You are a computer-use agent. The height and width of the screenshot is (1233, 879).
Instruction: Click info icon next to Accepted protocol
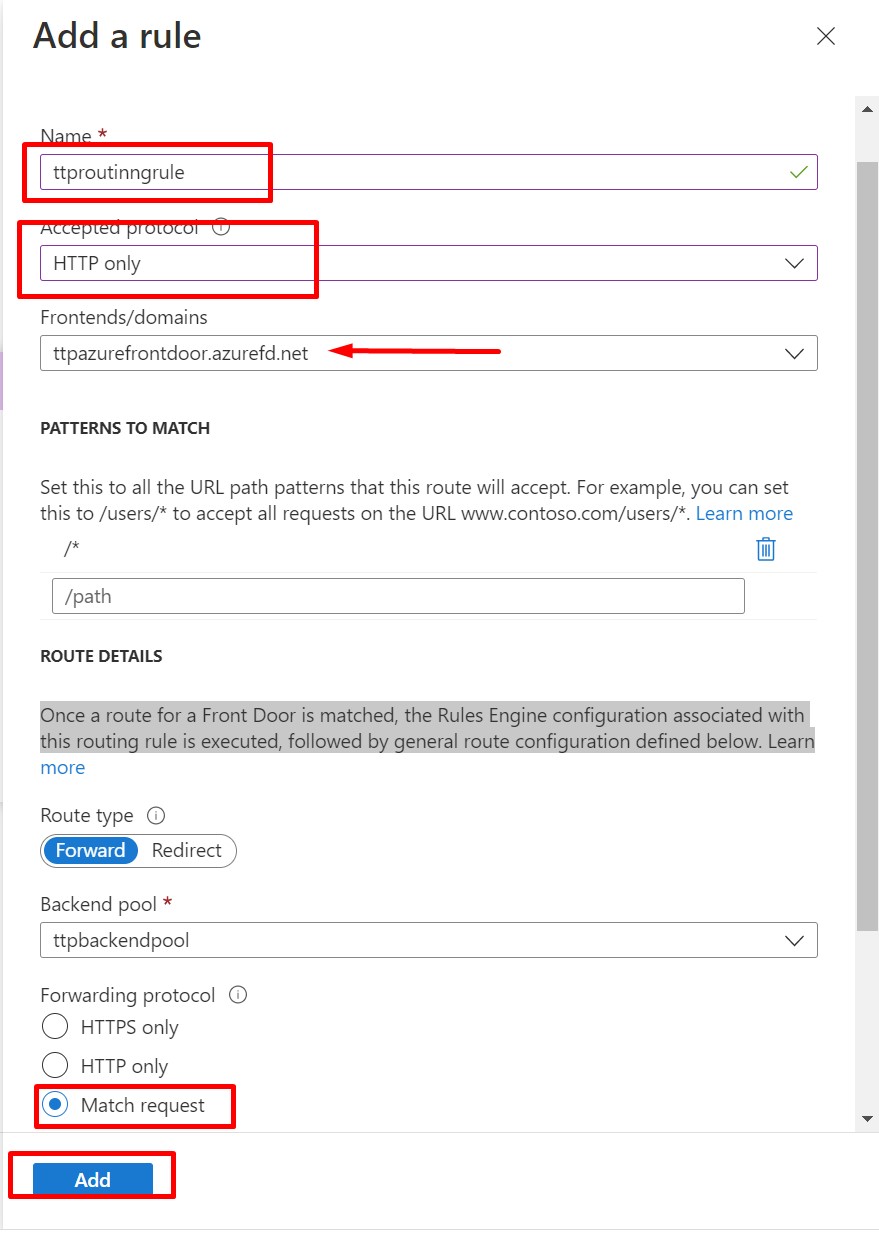pos(222,227)
